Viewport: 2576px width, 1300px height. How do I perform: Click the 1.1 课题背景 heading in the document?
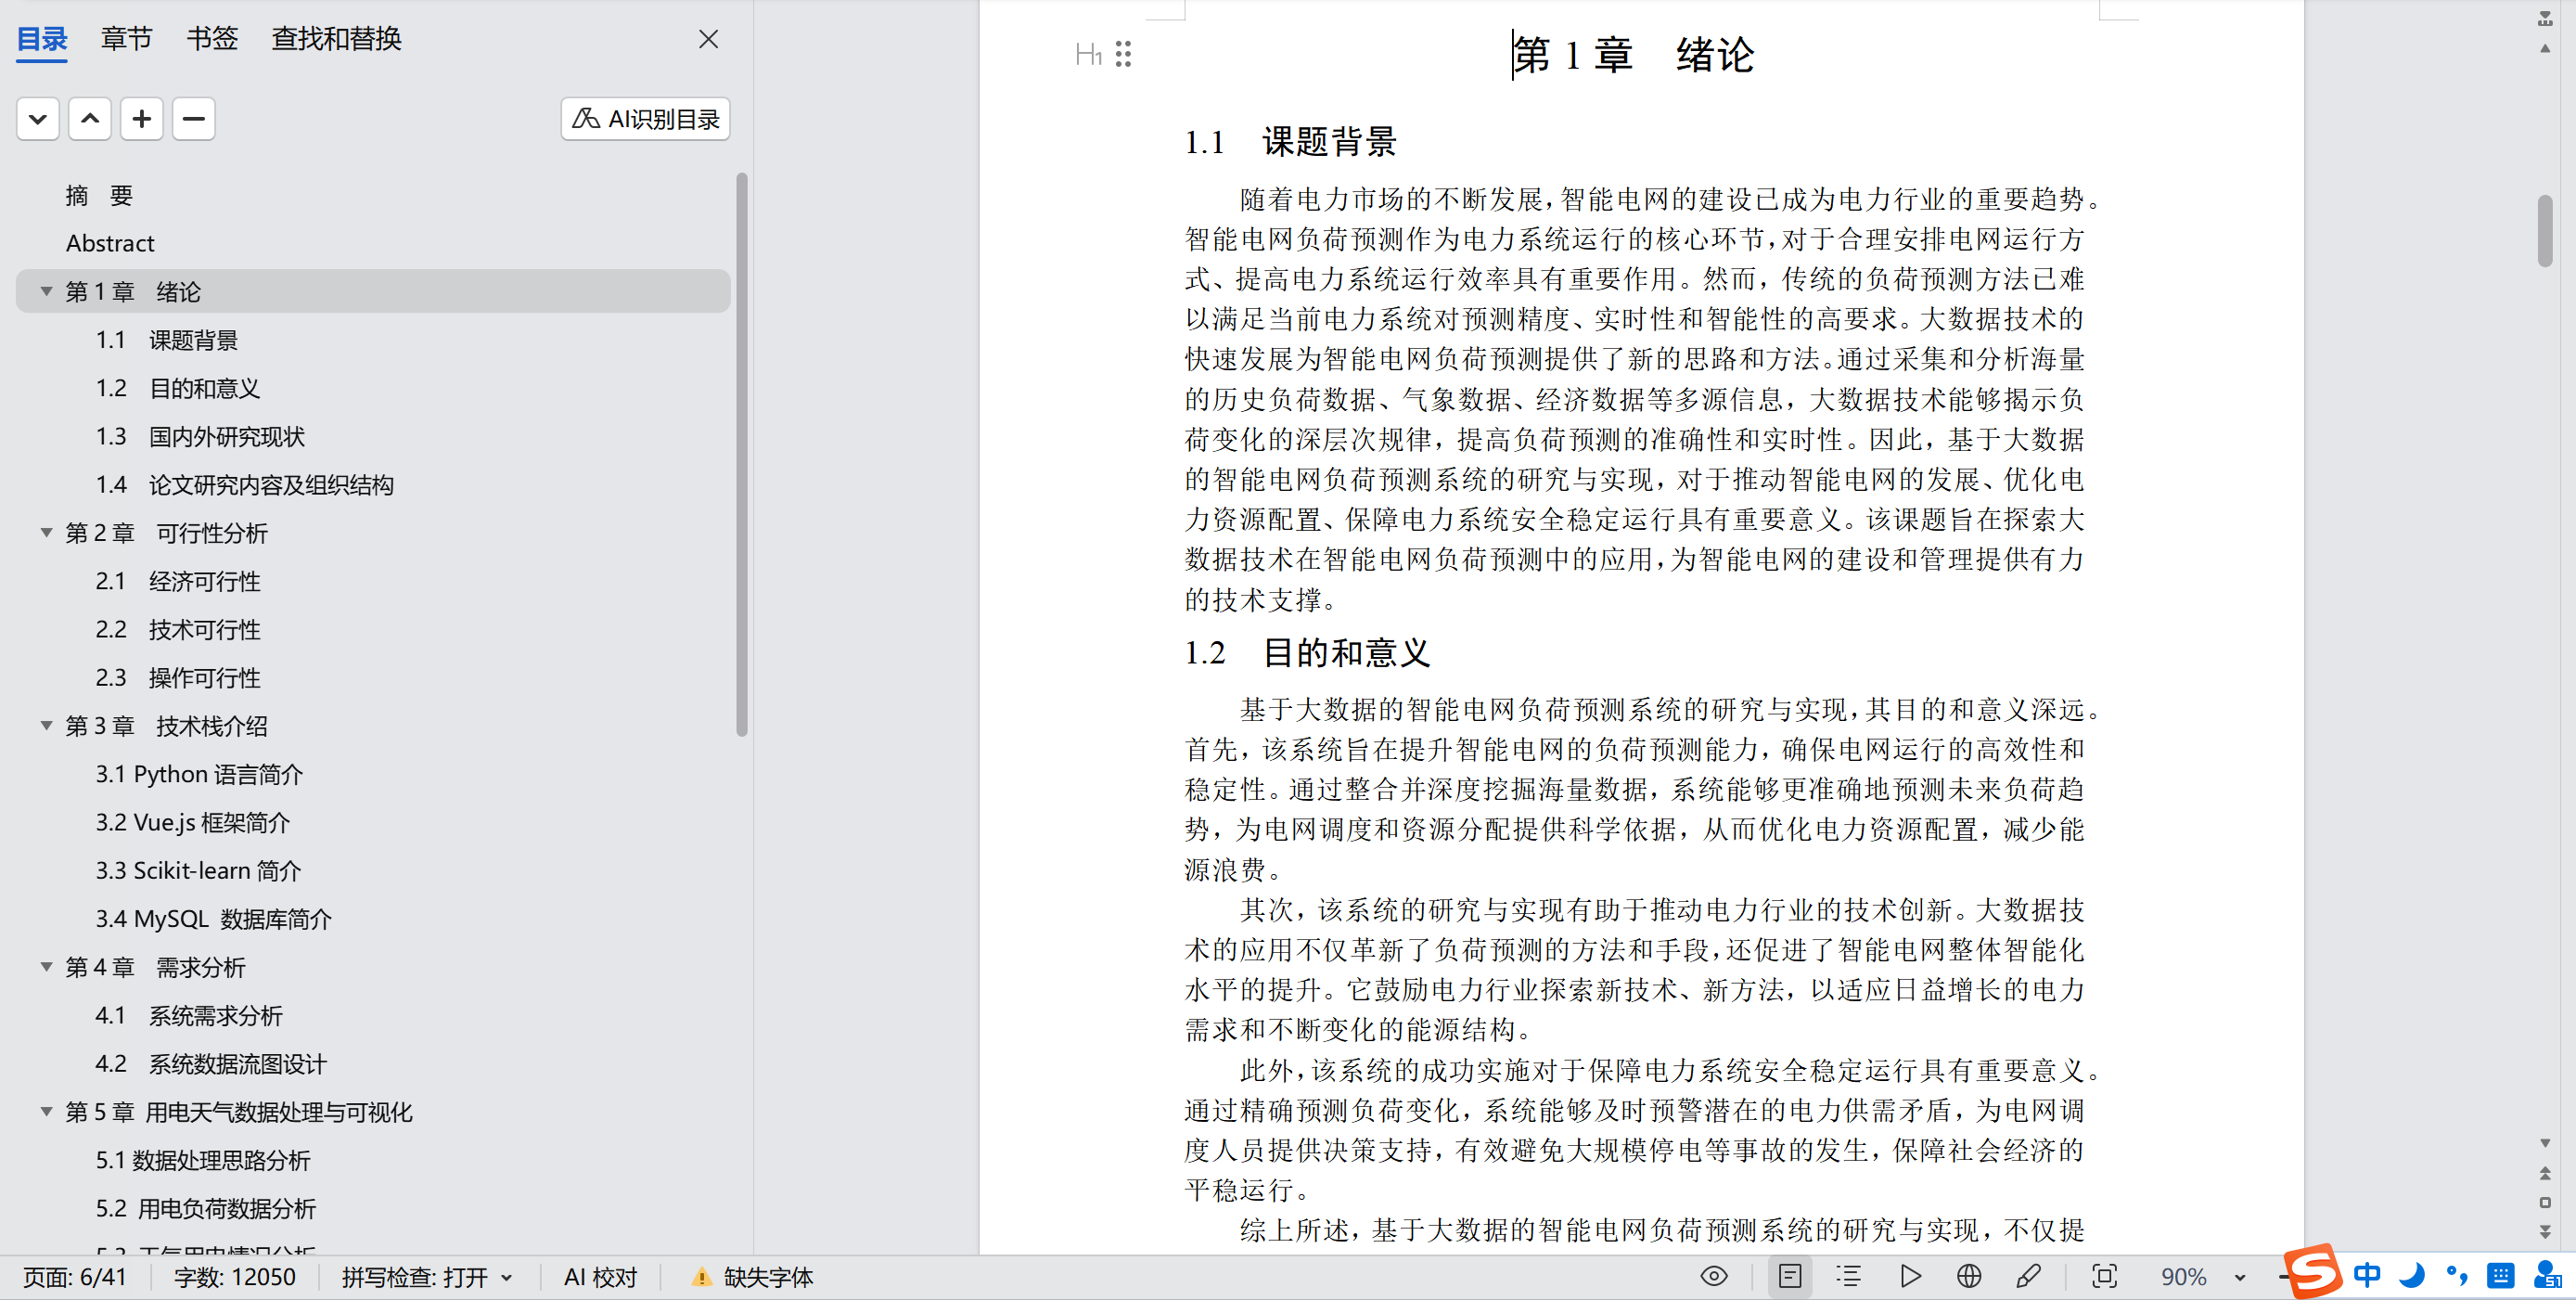(1290, 142)
